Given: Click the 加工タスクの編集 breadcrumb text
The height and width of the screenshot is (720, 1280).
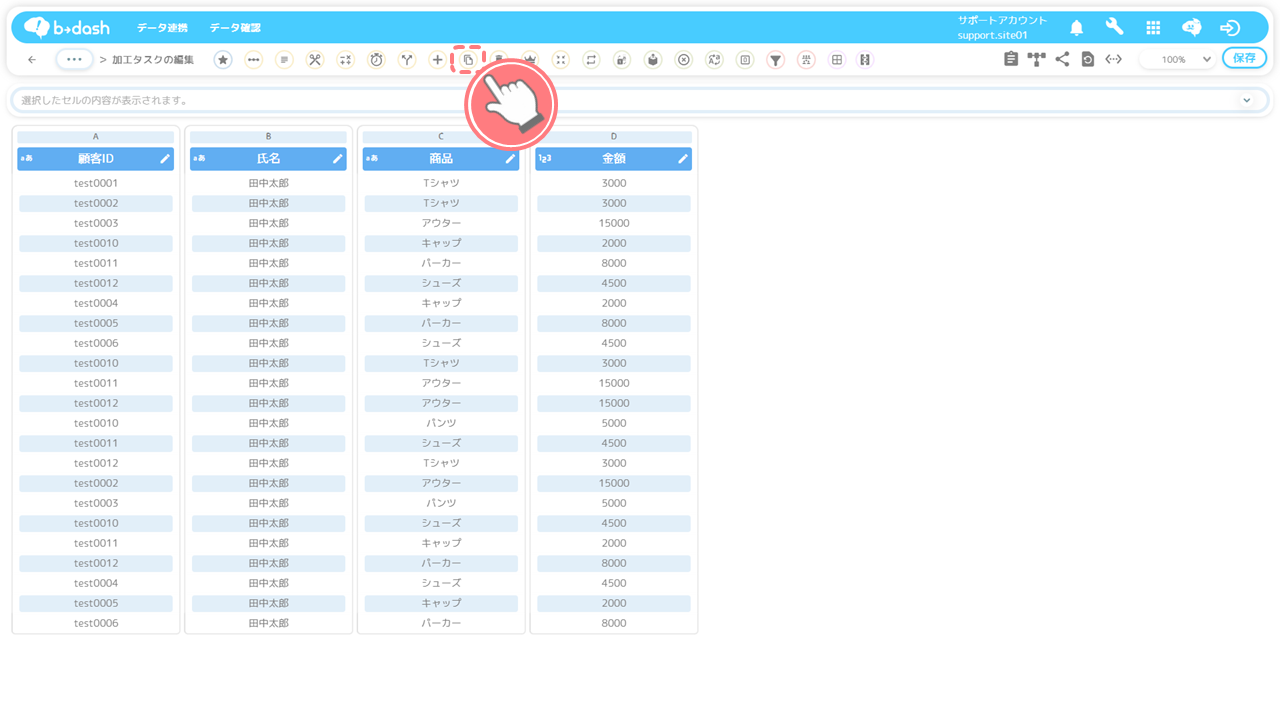Looking at the screenshot, I should click(153, 60).
